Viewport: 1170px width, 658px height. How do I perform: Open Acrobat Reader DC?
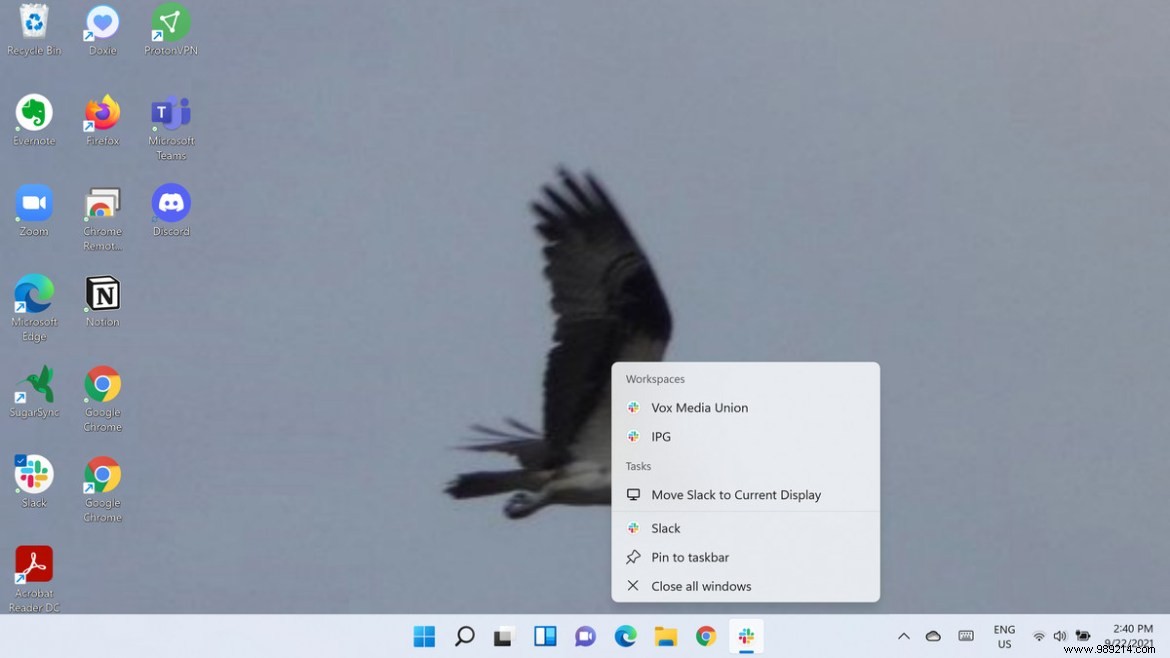[x=33, y=562]
